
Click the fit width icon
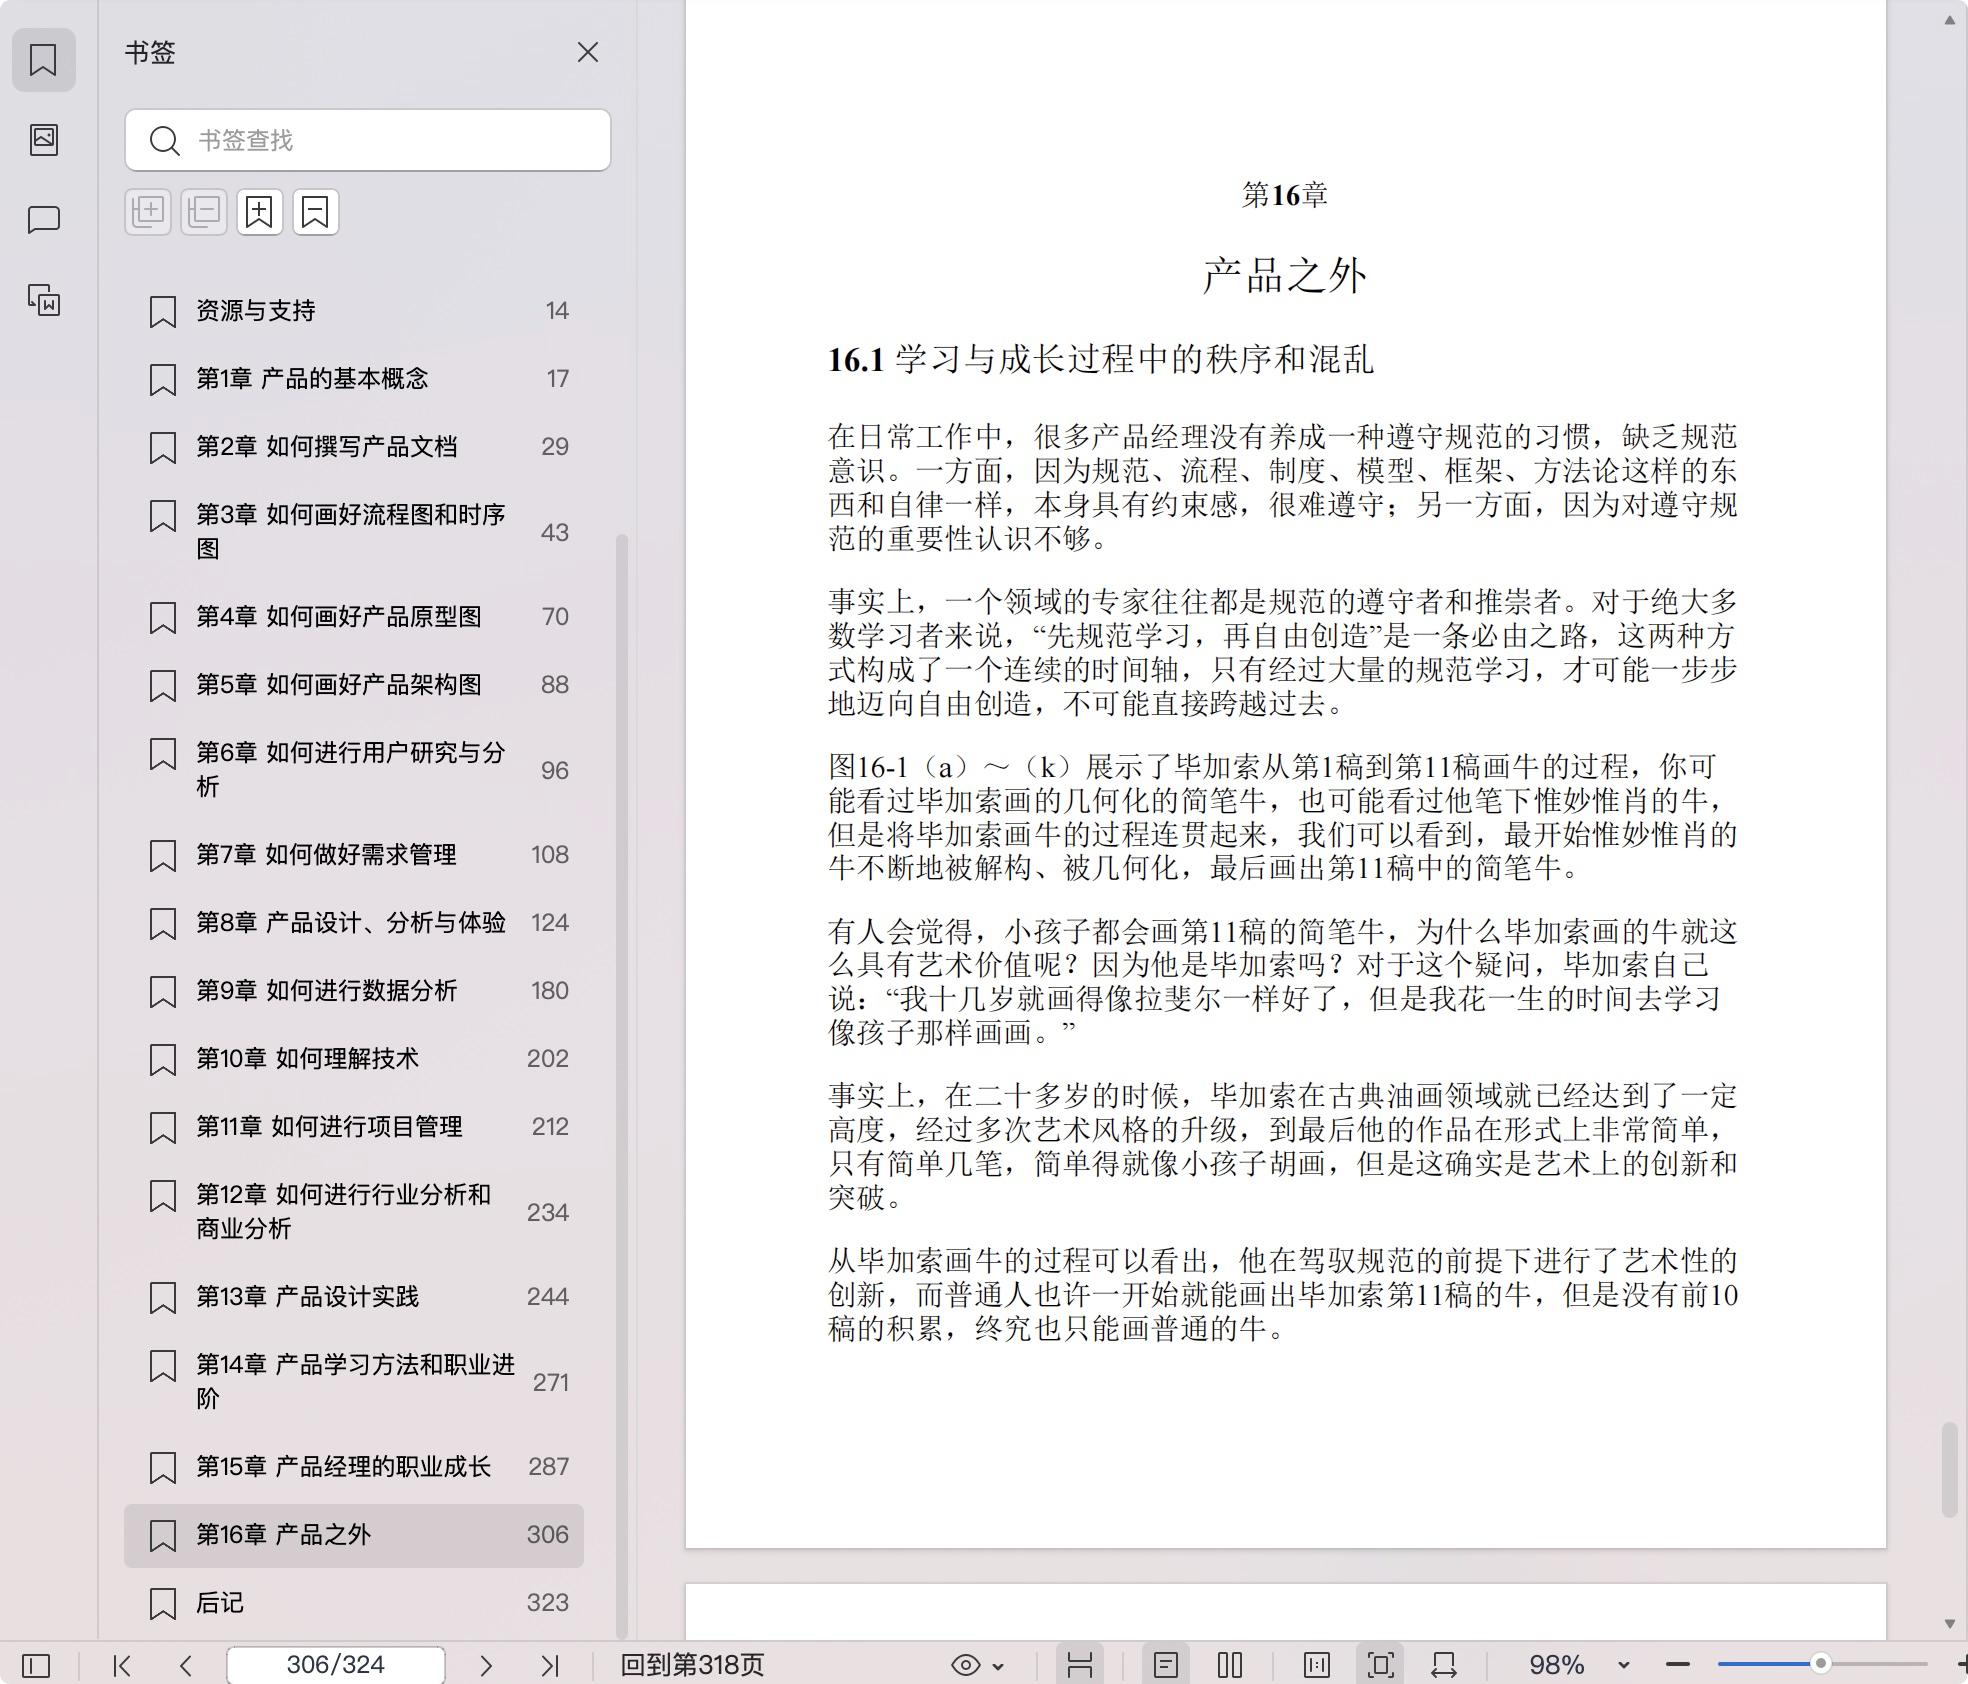tap(1444, 1665)
